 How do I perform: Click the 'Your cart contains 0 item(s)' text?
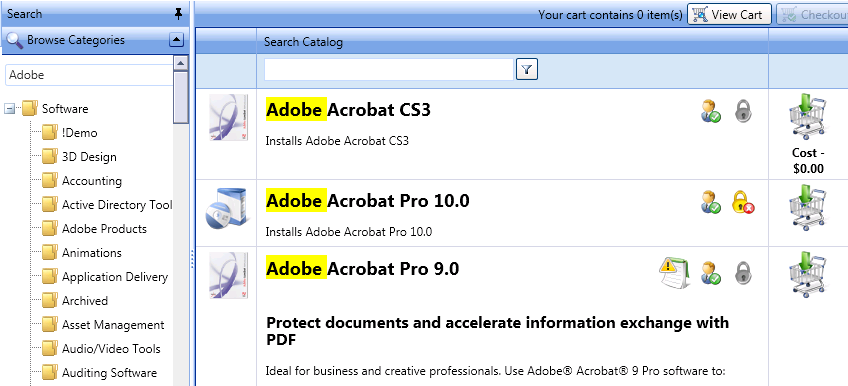610,15
